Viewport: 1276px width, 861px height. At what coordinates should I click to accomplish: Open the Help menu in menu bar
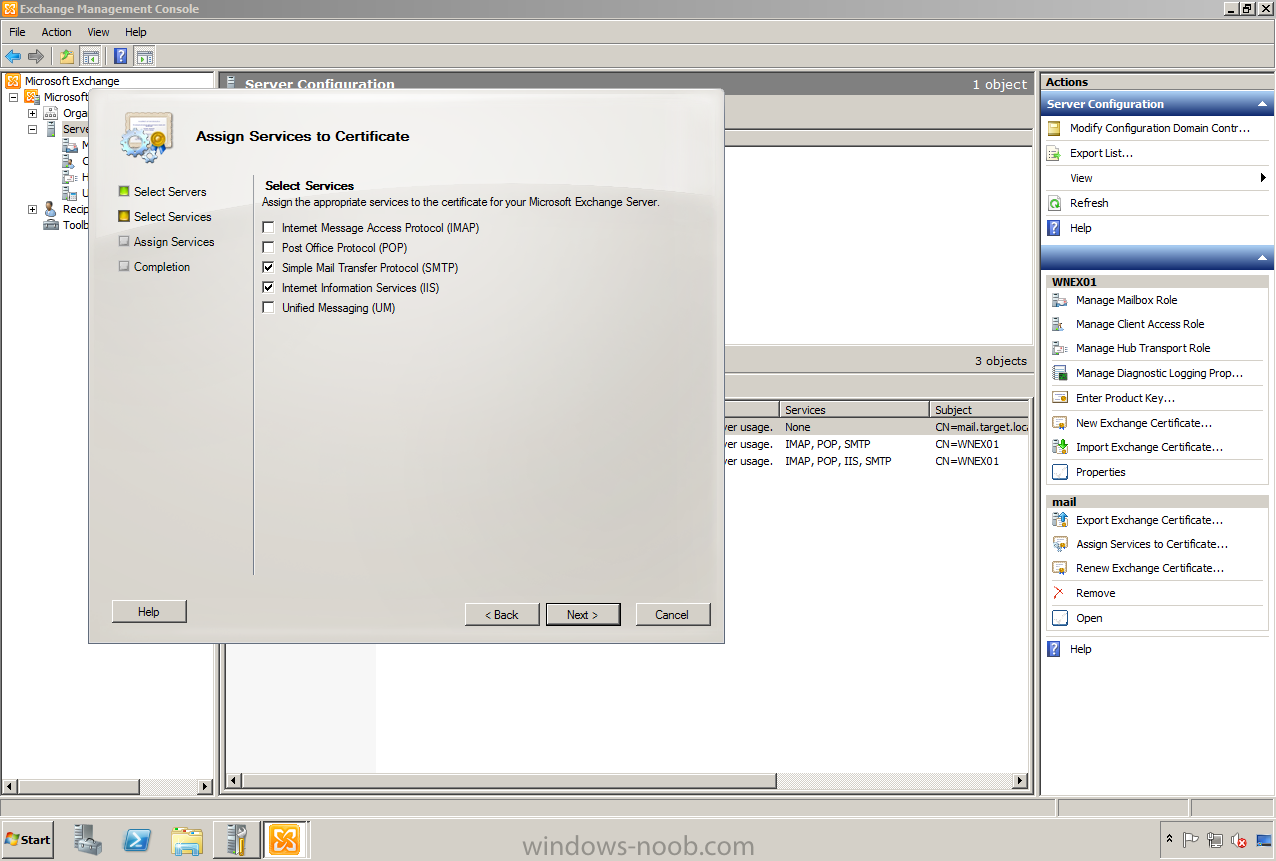point(135,32)
